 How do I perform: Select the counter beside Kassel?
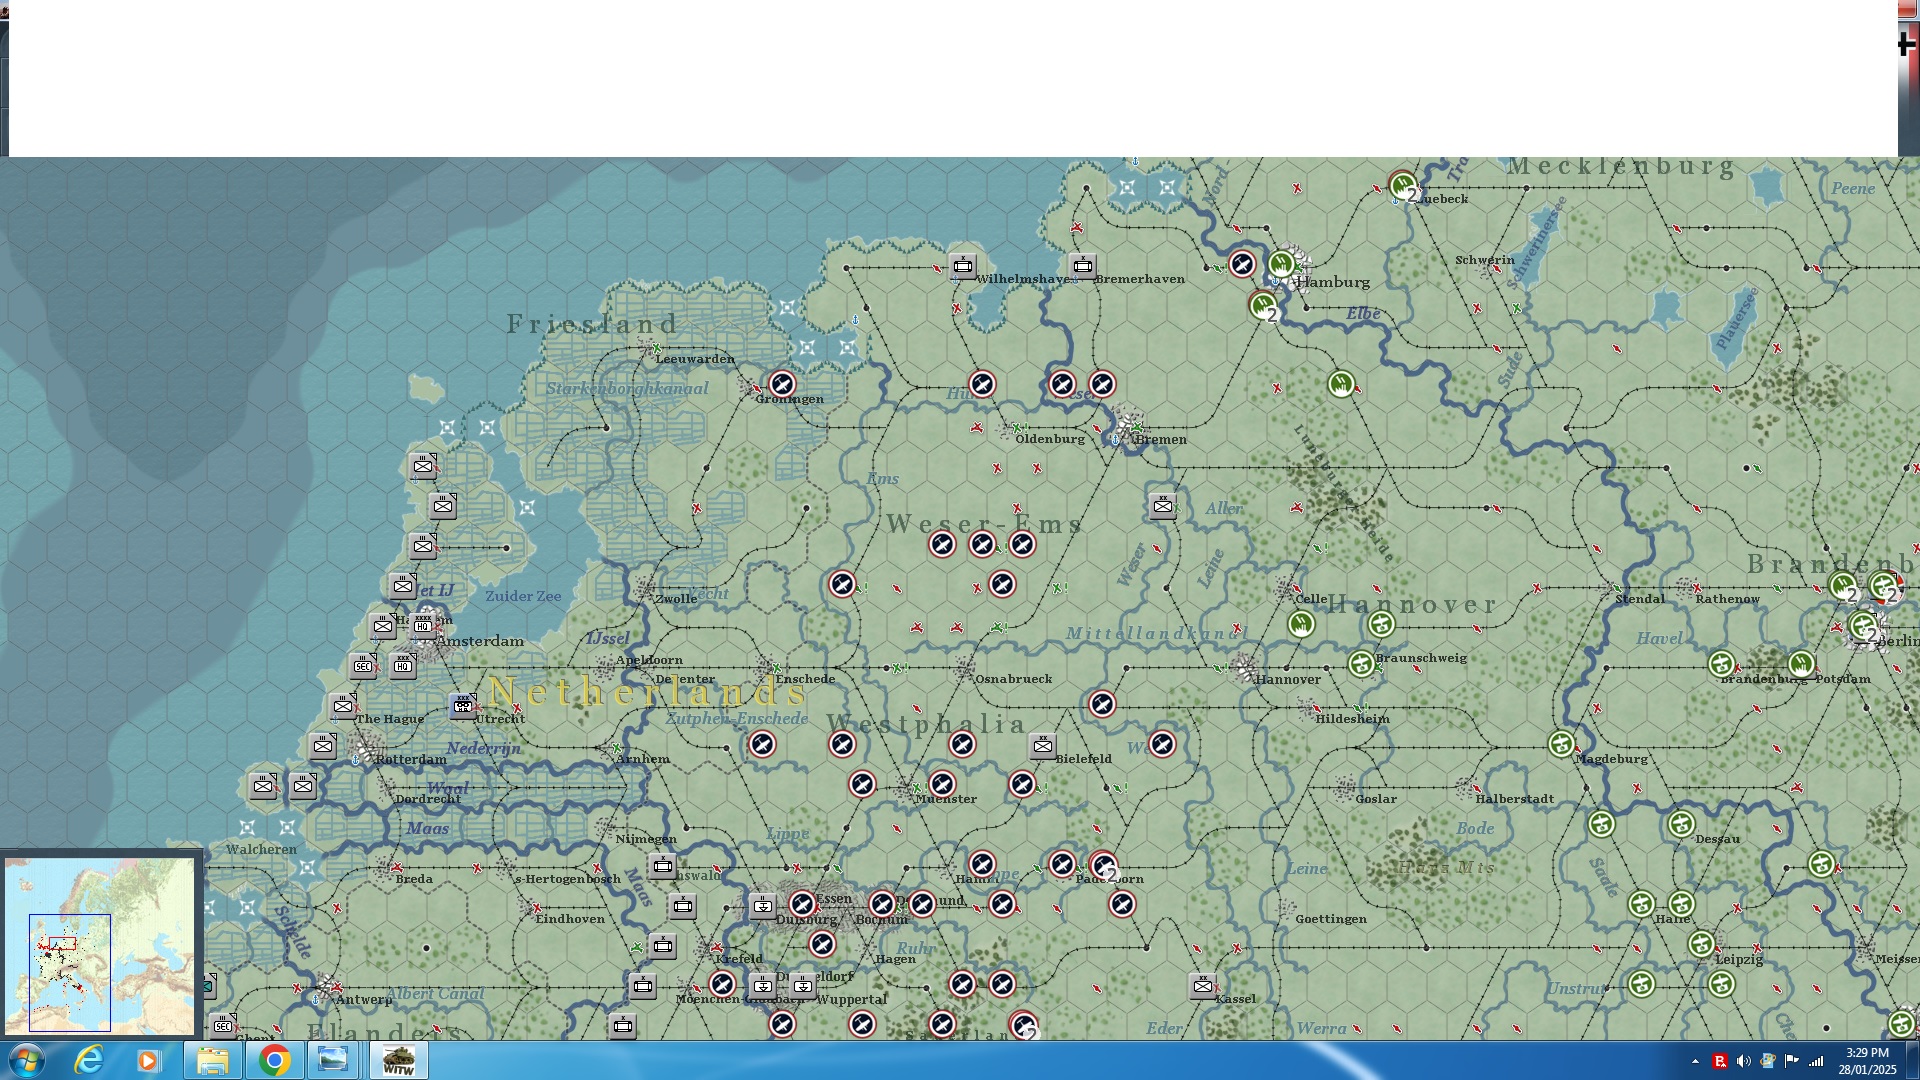1203,986
